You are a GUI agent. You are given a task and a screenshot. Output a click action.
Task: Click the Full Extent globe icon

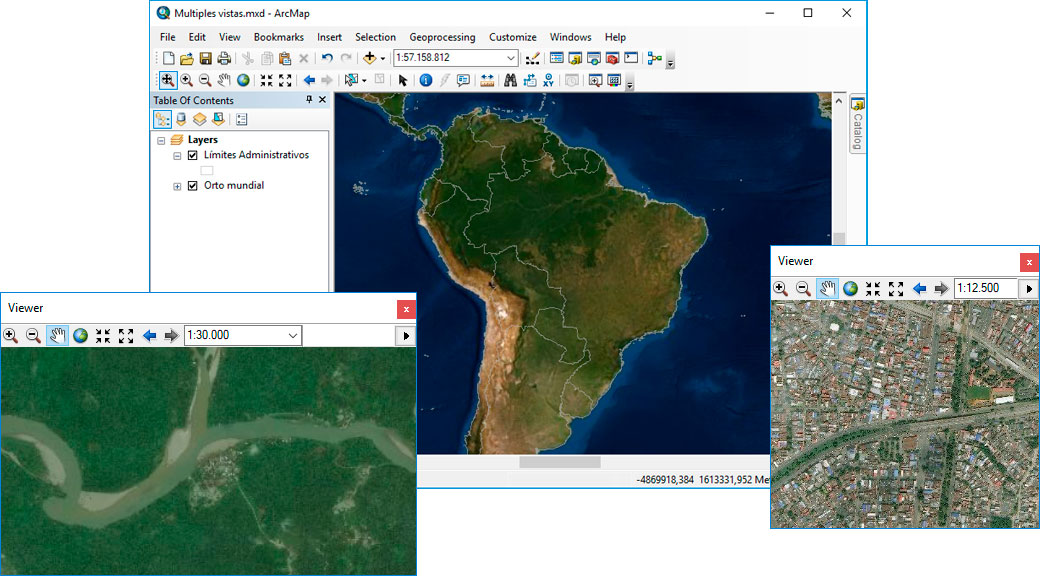pos(244,81)
